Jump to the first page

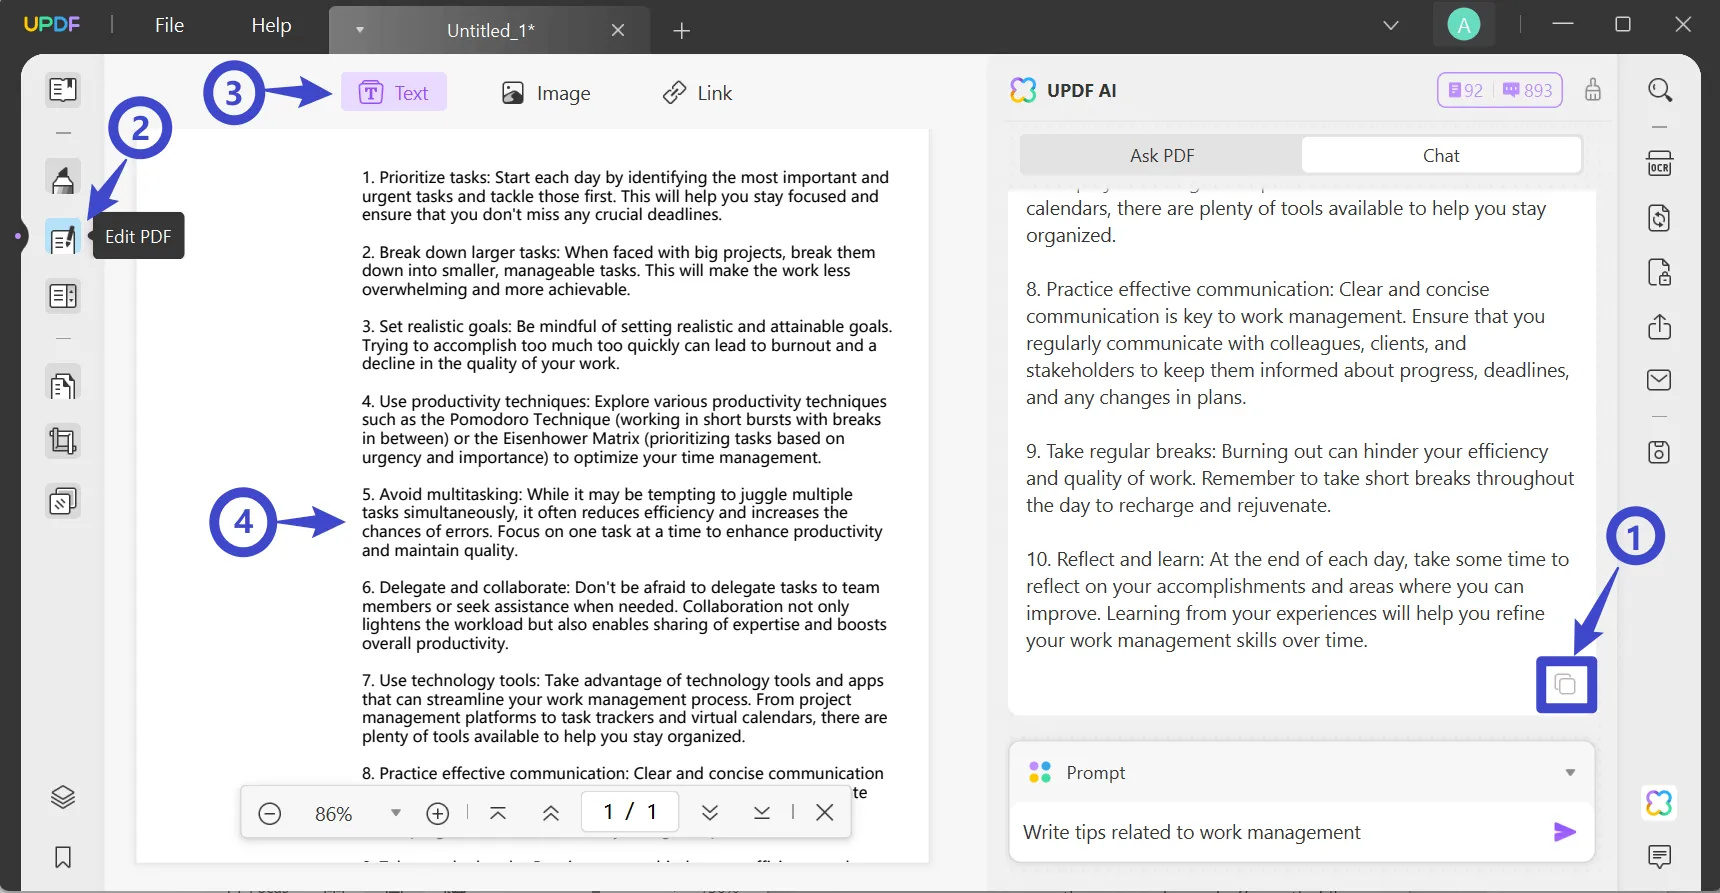tap(498, 813)
